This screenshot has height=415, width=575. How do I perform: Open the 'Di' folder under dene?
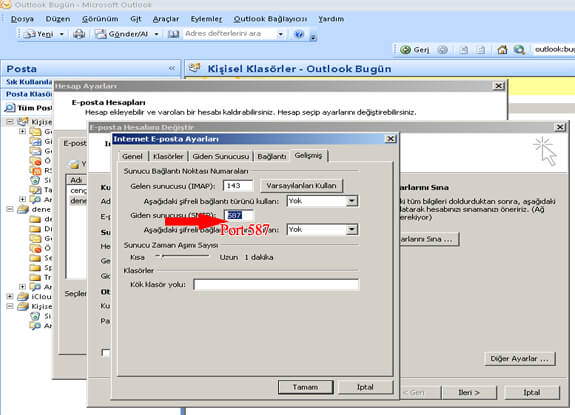point(36,229)
